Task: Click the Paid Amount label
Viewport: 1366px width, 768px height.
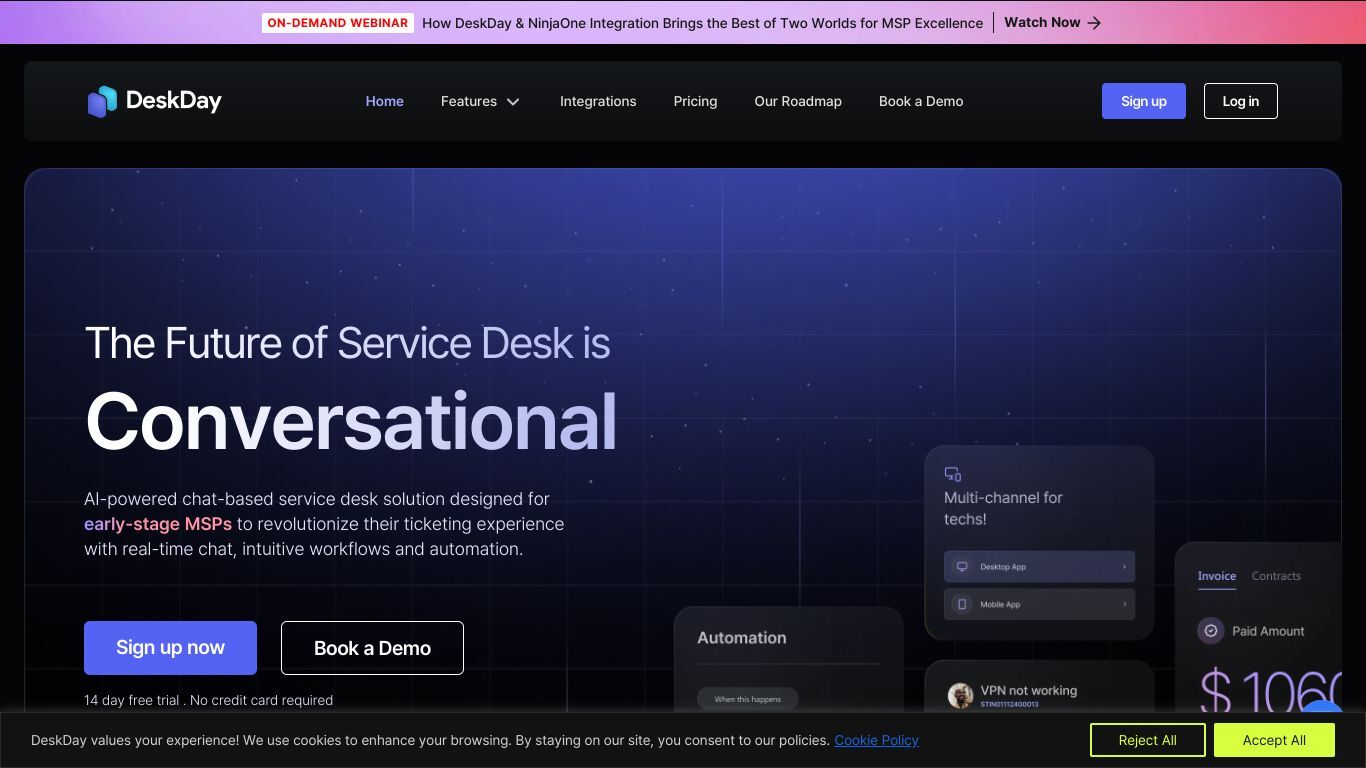Action: point(1268,631)
